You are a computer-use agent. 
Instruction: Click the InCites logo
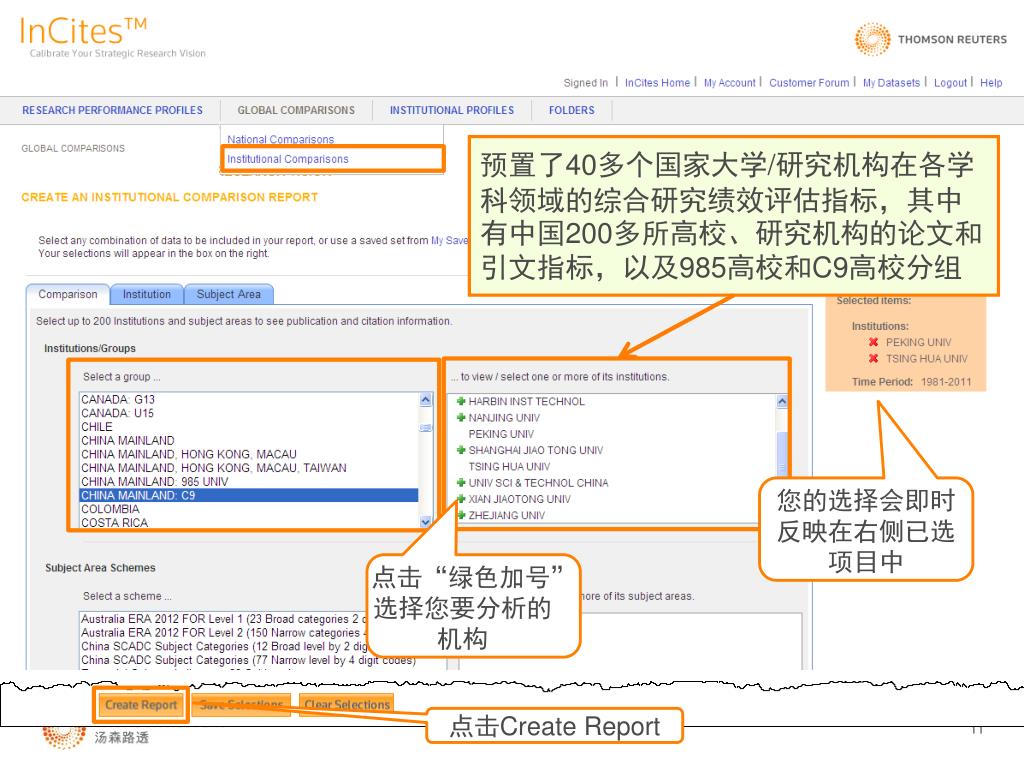pyautogui.click(x=85, y=31)
